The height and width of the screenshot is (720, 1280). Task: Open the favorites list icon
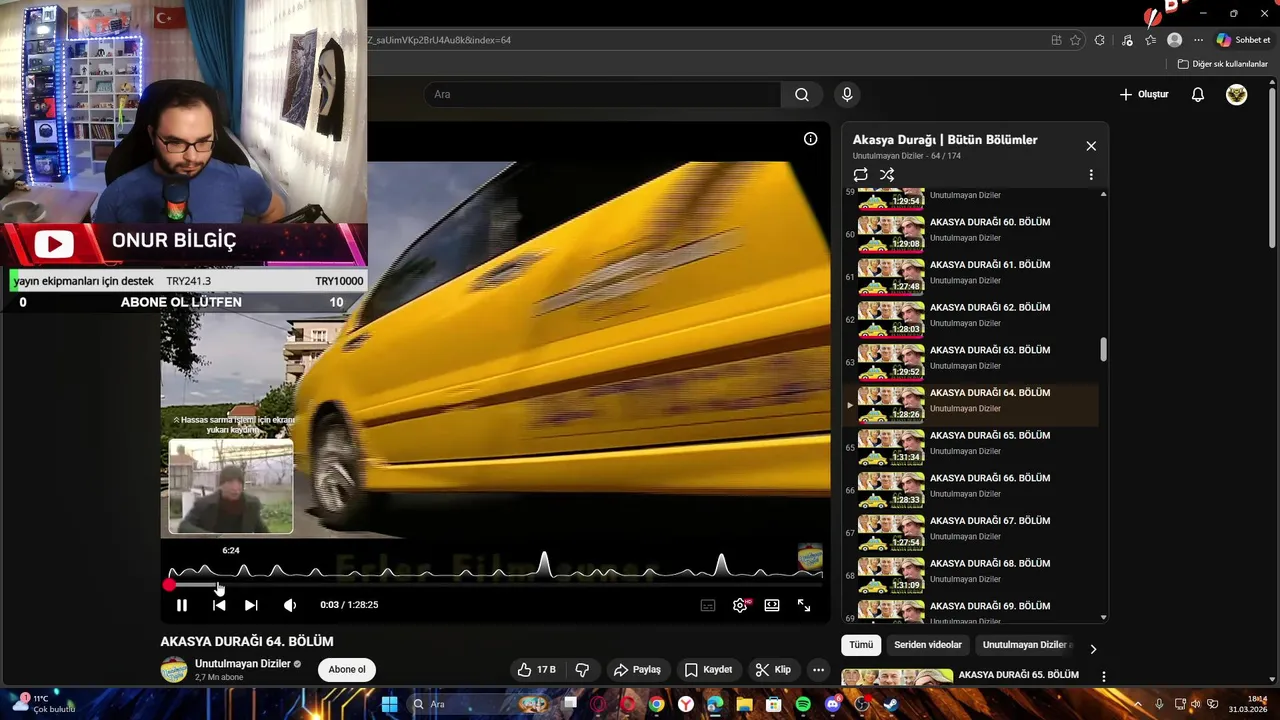[x=1150, y=40]
